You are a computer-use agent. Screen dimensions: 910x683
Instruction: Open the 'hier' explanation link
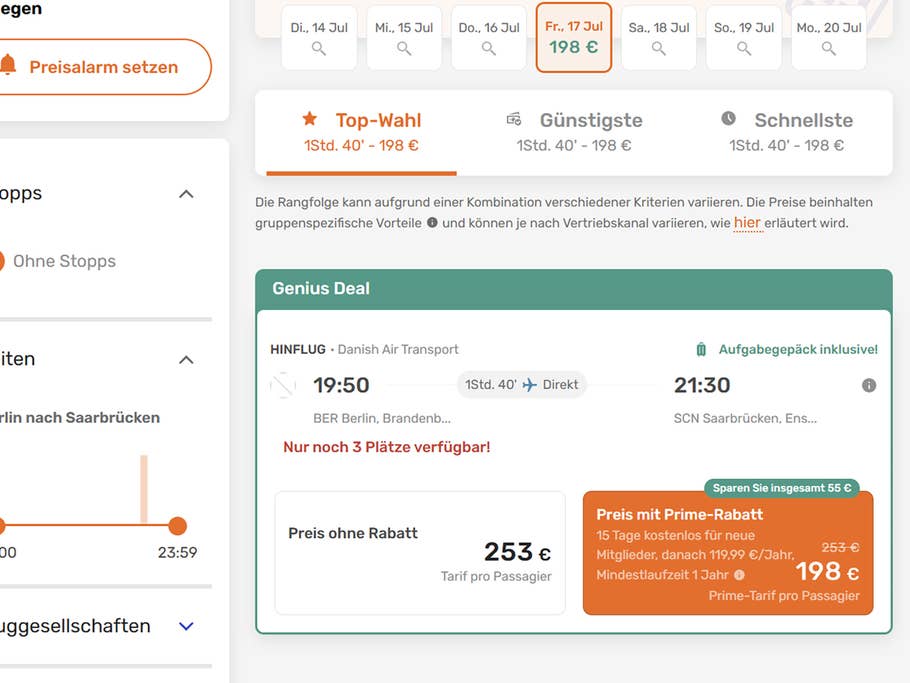pyautogui.click(x=747, y=223)
